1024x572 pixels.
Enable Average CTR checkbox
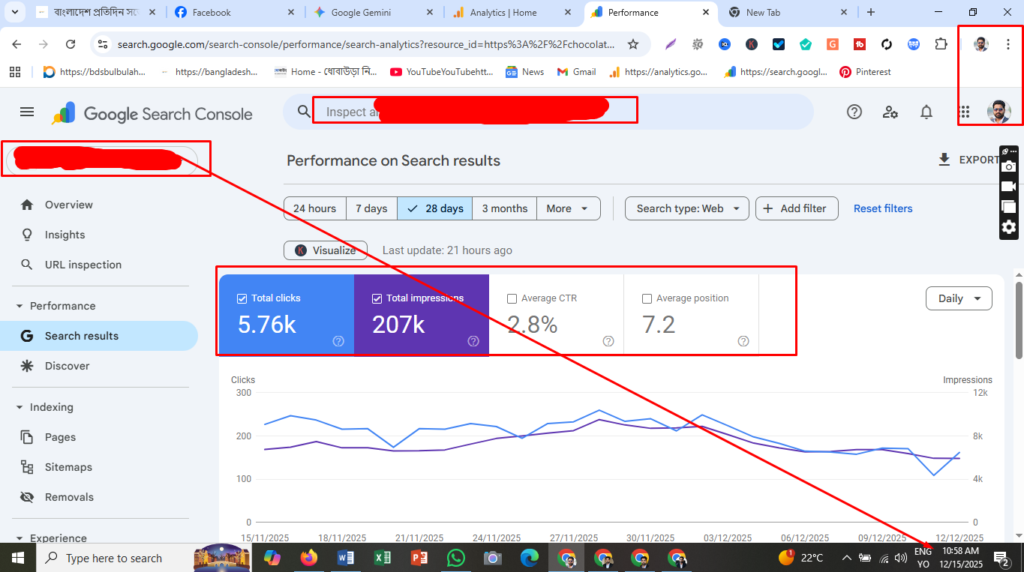tap(512, 298)
